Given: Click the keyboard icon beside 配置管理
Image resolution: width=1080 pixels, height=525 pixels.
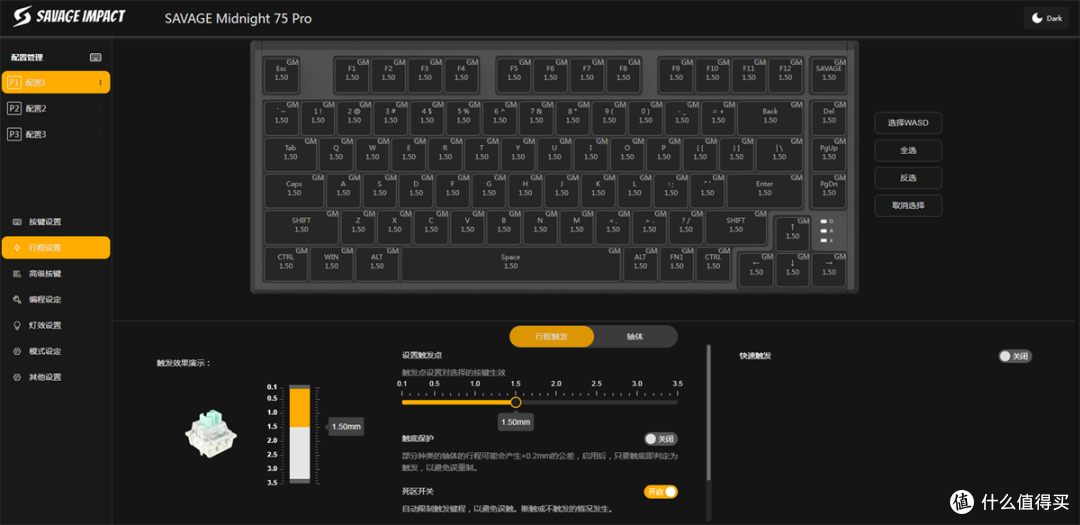Looking at the screenshot, I should pyautogui.click(x=96, y=57).
